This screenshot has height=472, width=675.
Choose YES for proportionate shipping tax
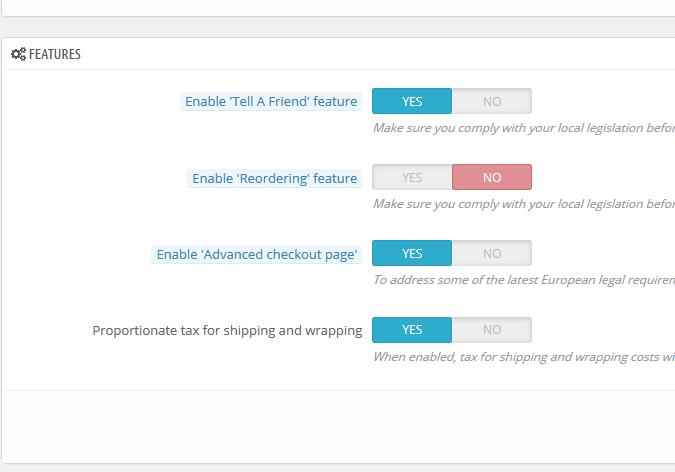click(x=412, y=330)
